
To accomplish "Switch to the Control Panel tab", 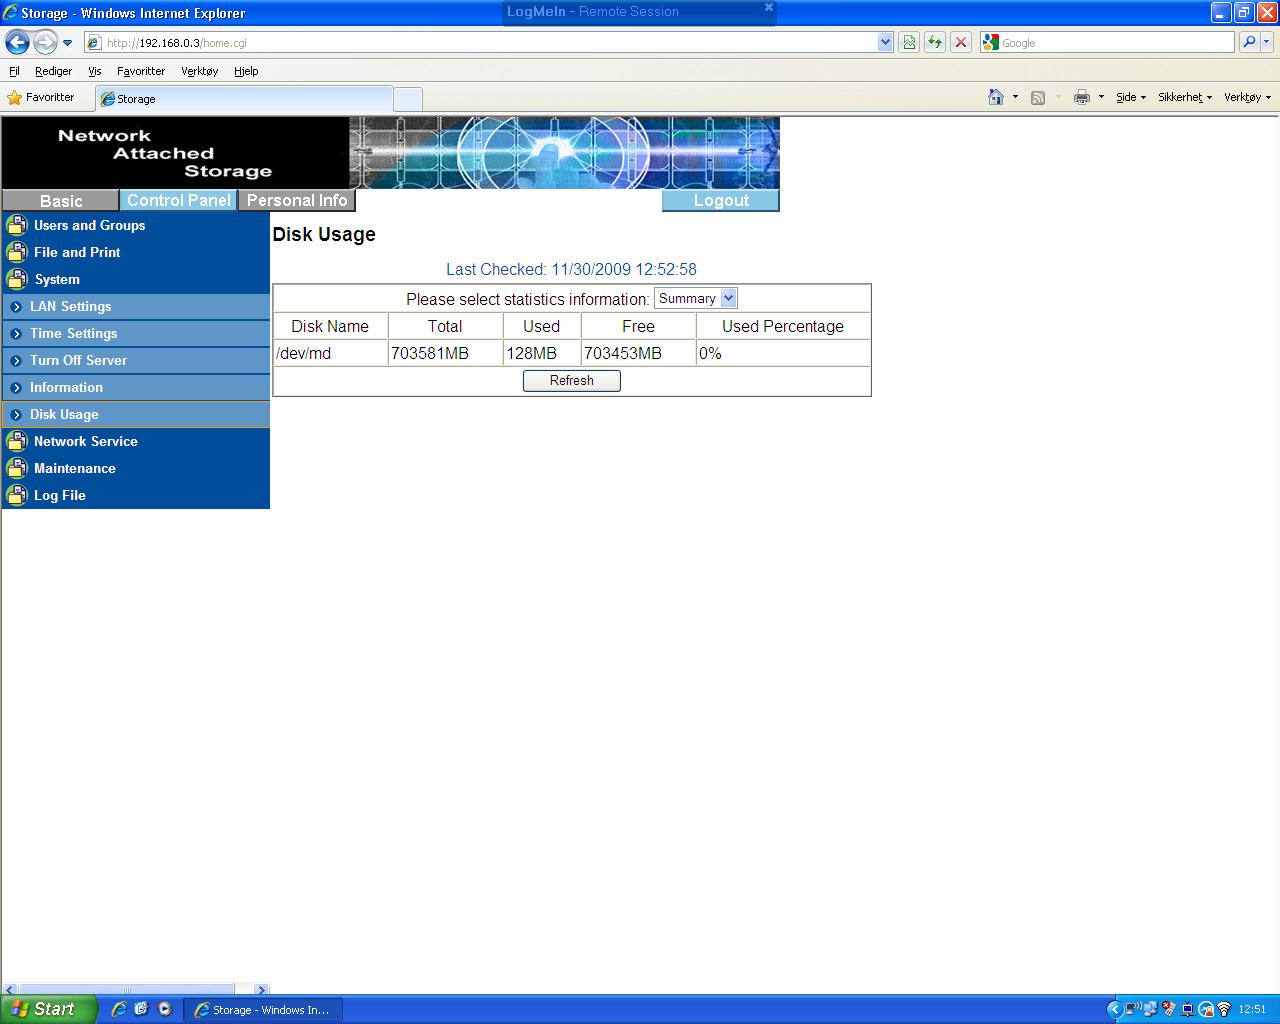I will coord(178,200).
